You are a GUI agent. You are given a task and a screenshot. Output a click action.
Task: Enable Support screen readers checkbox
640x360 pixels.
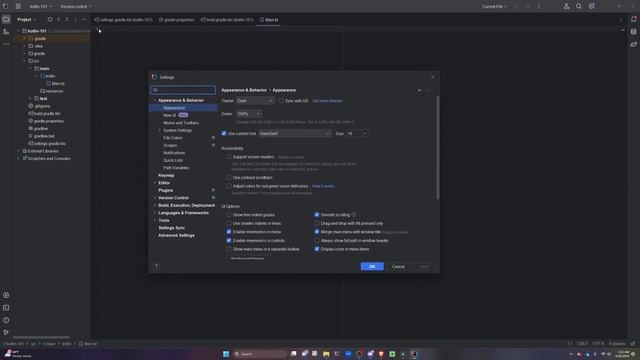click(229, 157)
